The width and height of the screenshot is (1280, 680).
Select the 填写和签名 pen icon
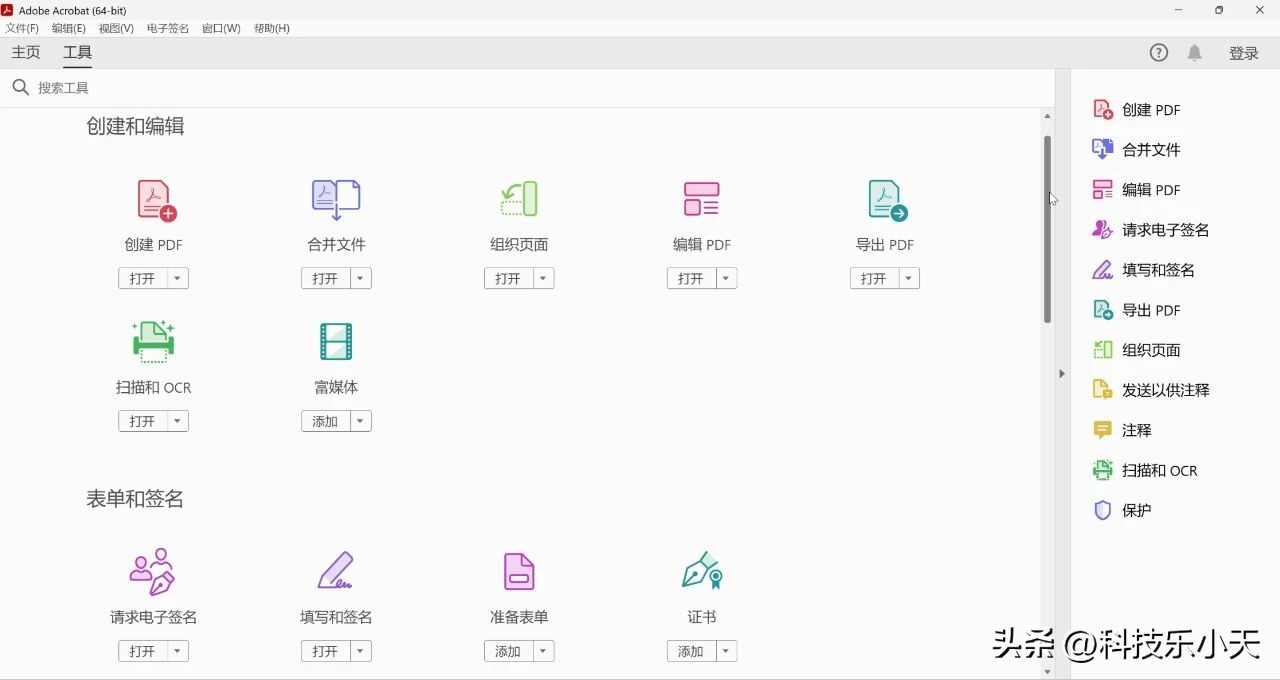[336, 571]
